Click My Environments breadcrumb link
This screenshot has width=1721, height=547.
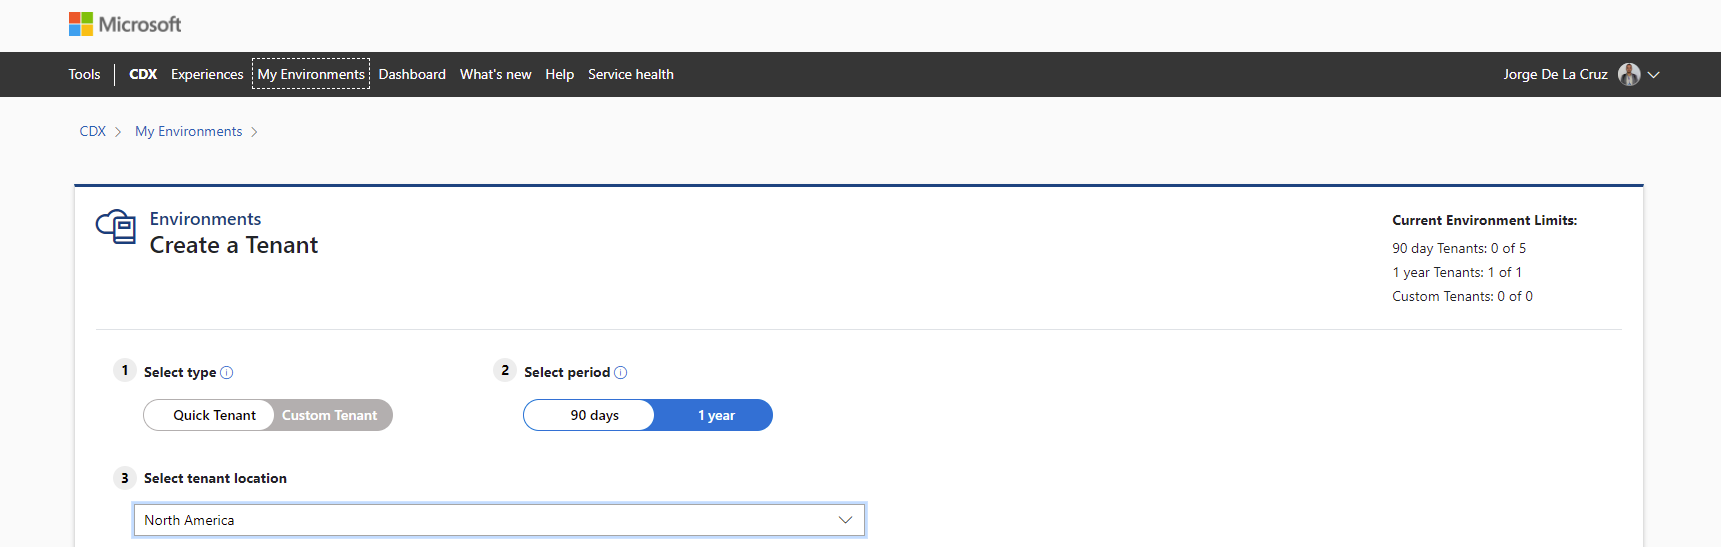click(189, 131)
